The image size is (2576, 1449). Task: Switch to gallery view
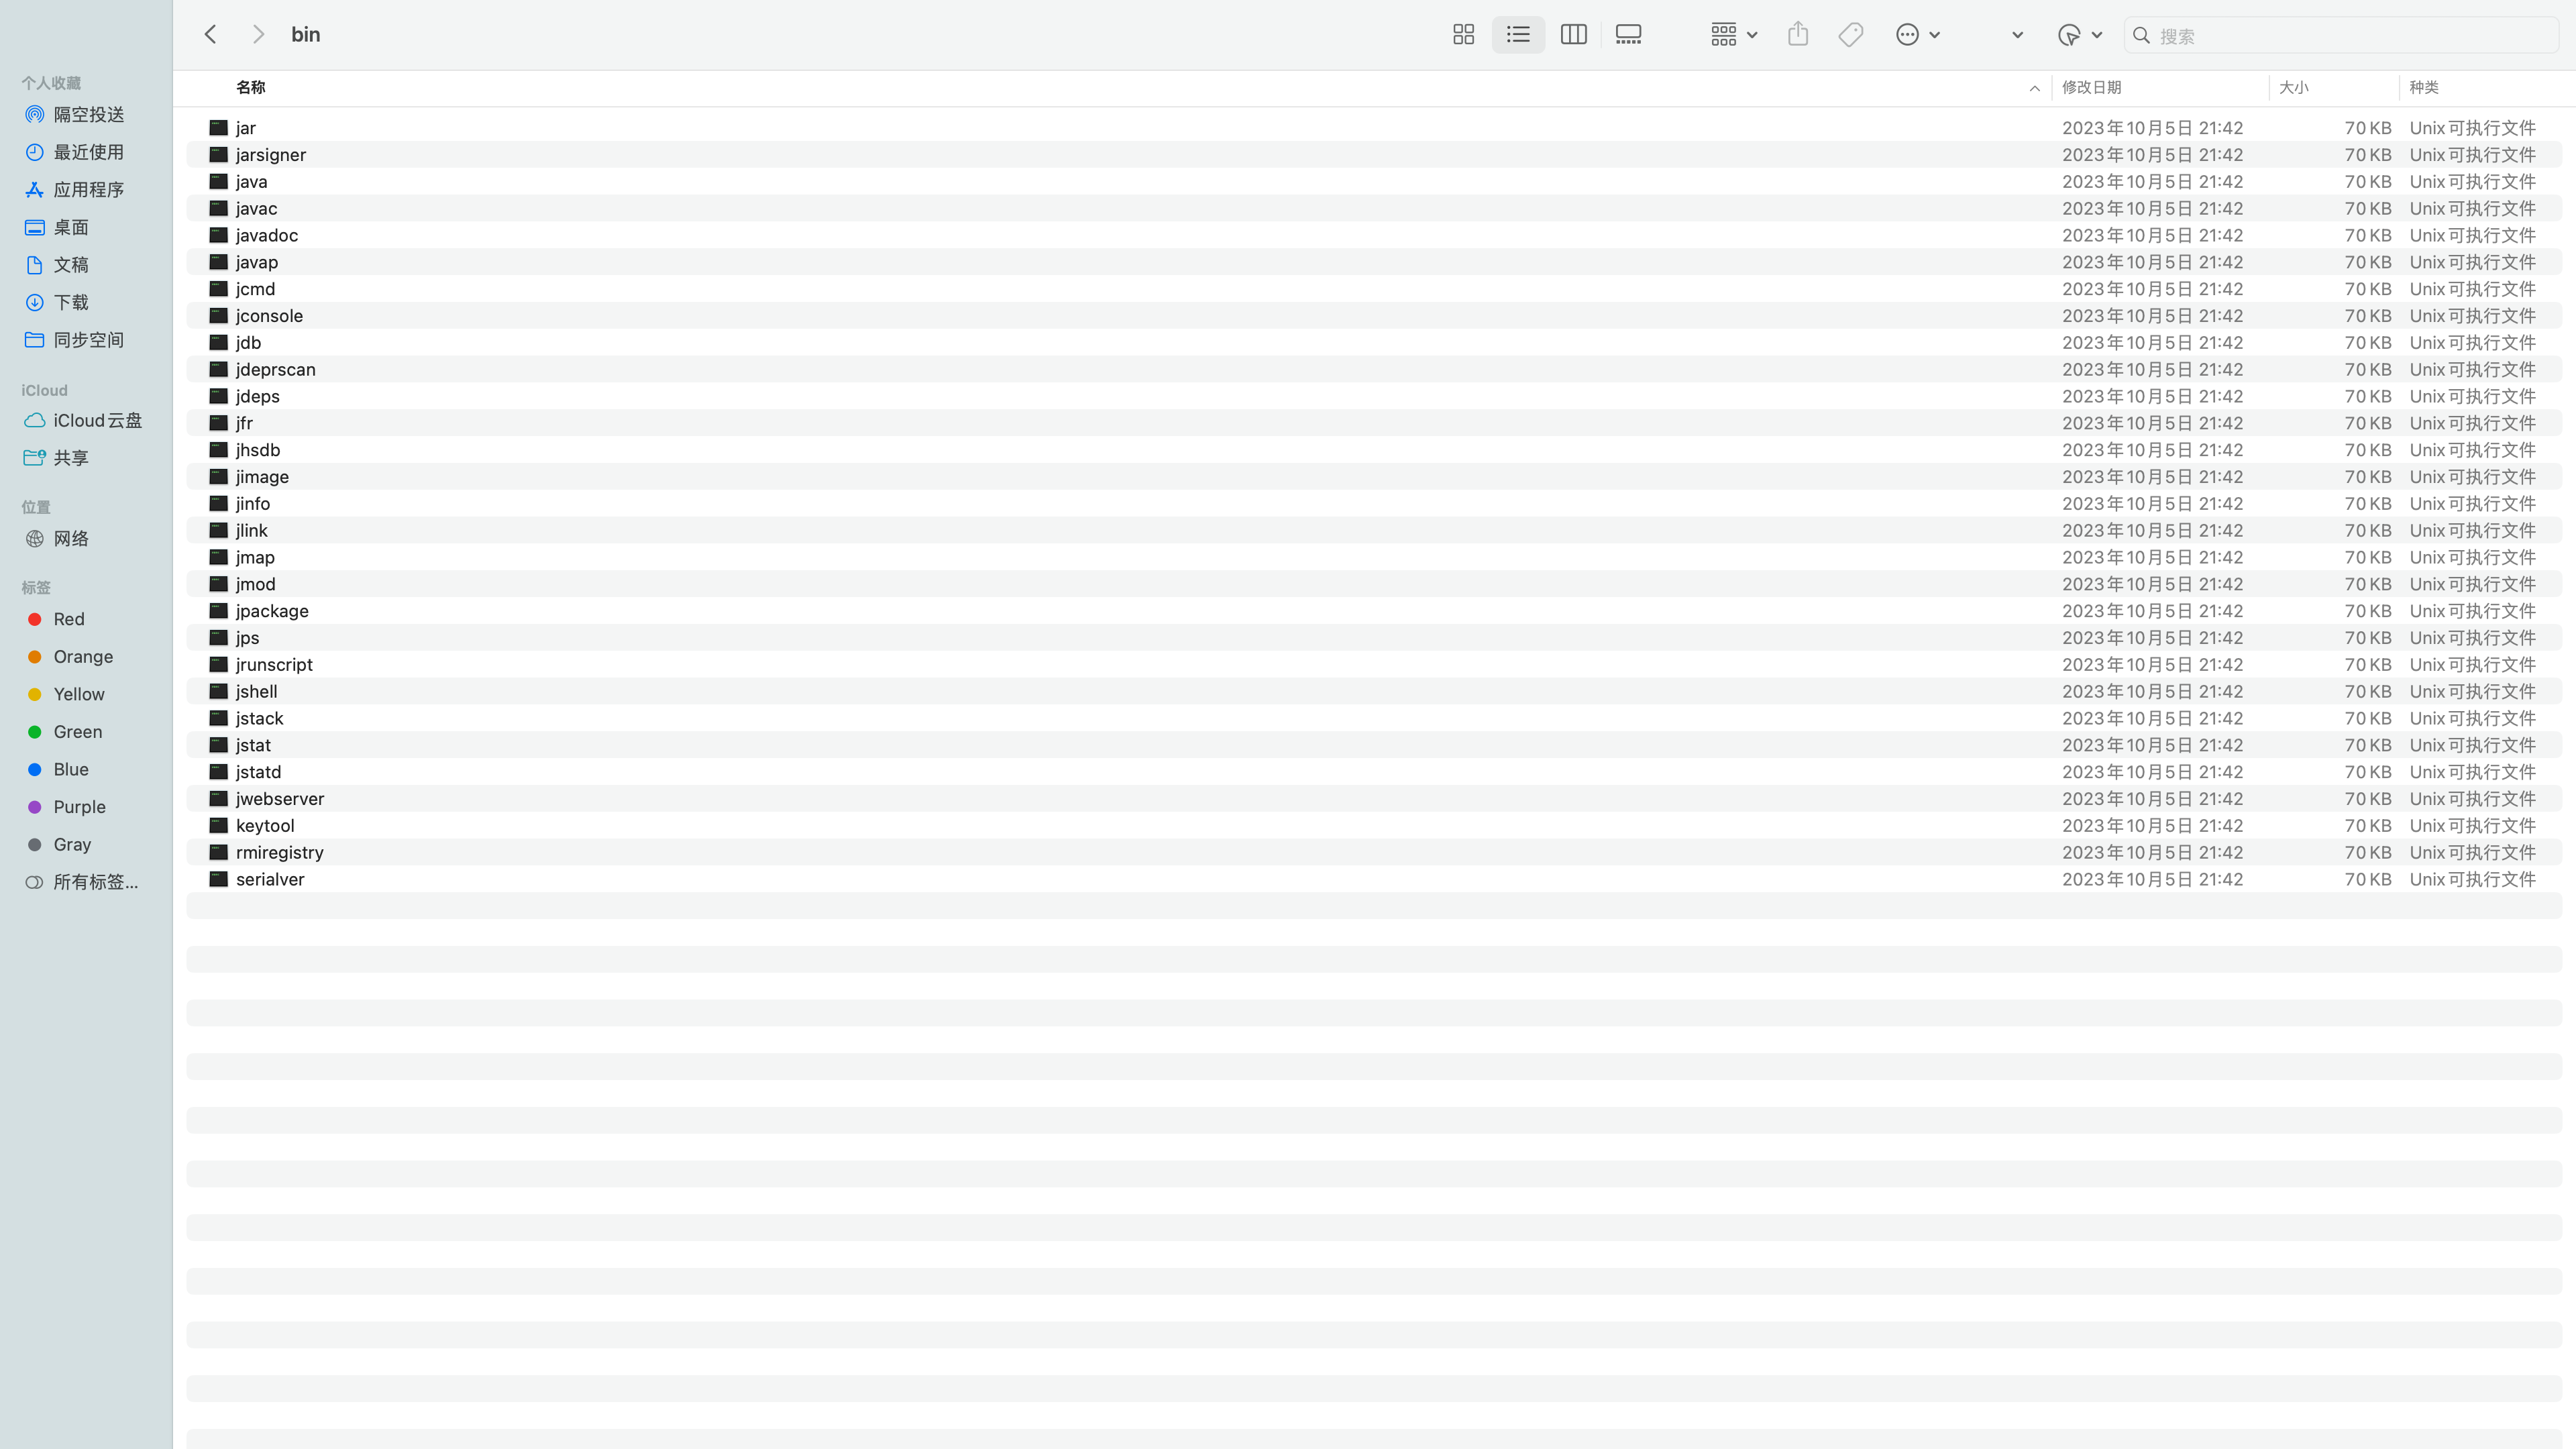[1628, 35]
